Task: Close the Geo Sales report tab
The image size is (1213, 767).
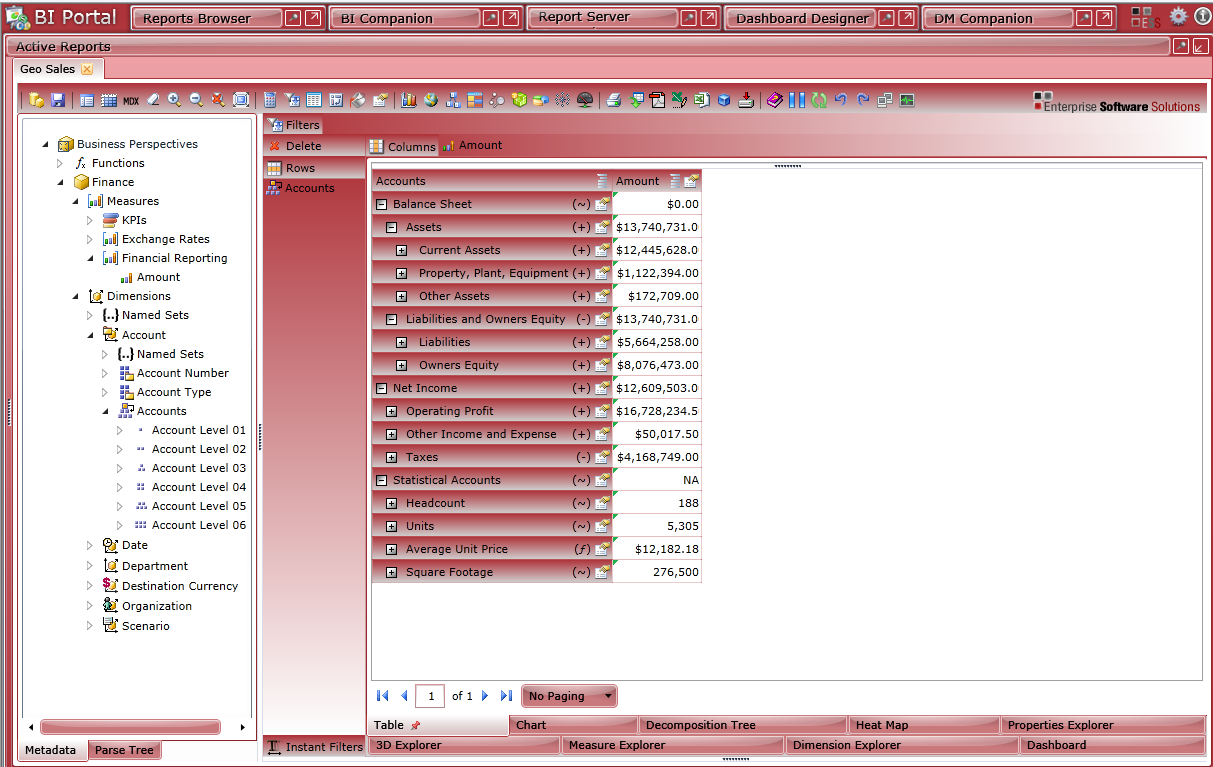Action: 87,69
